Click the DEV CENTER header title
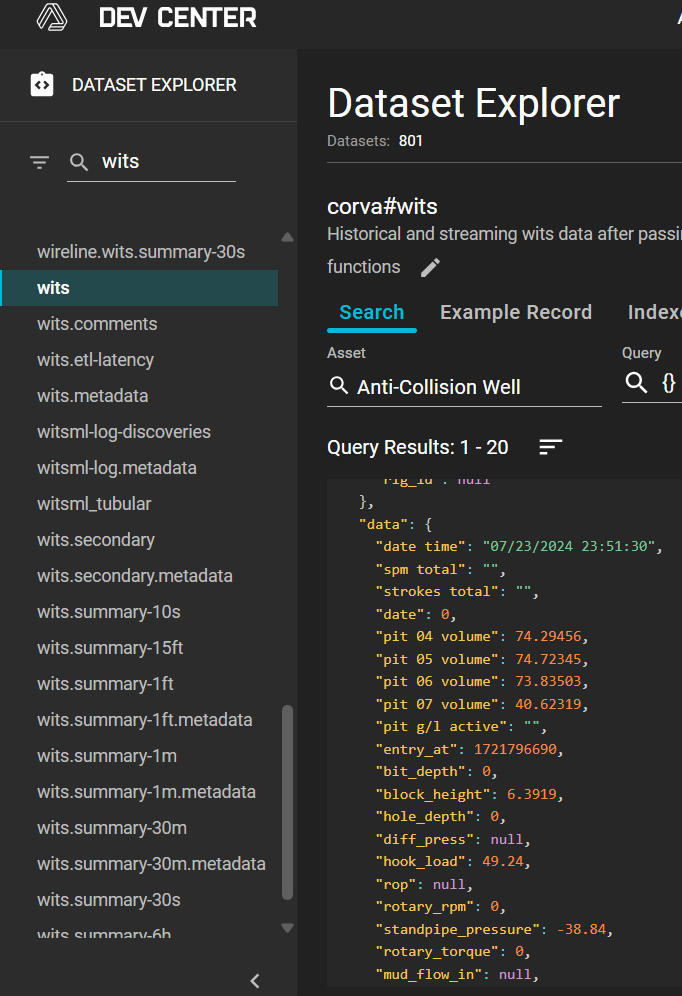 point(178,18)
